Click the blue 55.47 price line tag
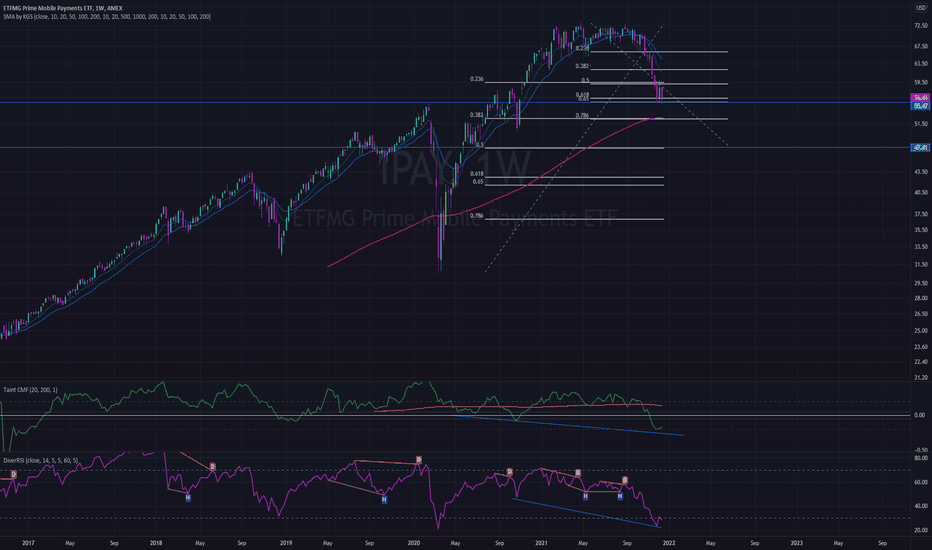This screenshot has width=932, height=550. click(920, 105)
